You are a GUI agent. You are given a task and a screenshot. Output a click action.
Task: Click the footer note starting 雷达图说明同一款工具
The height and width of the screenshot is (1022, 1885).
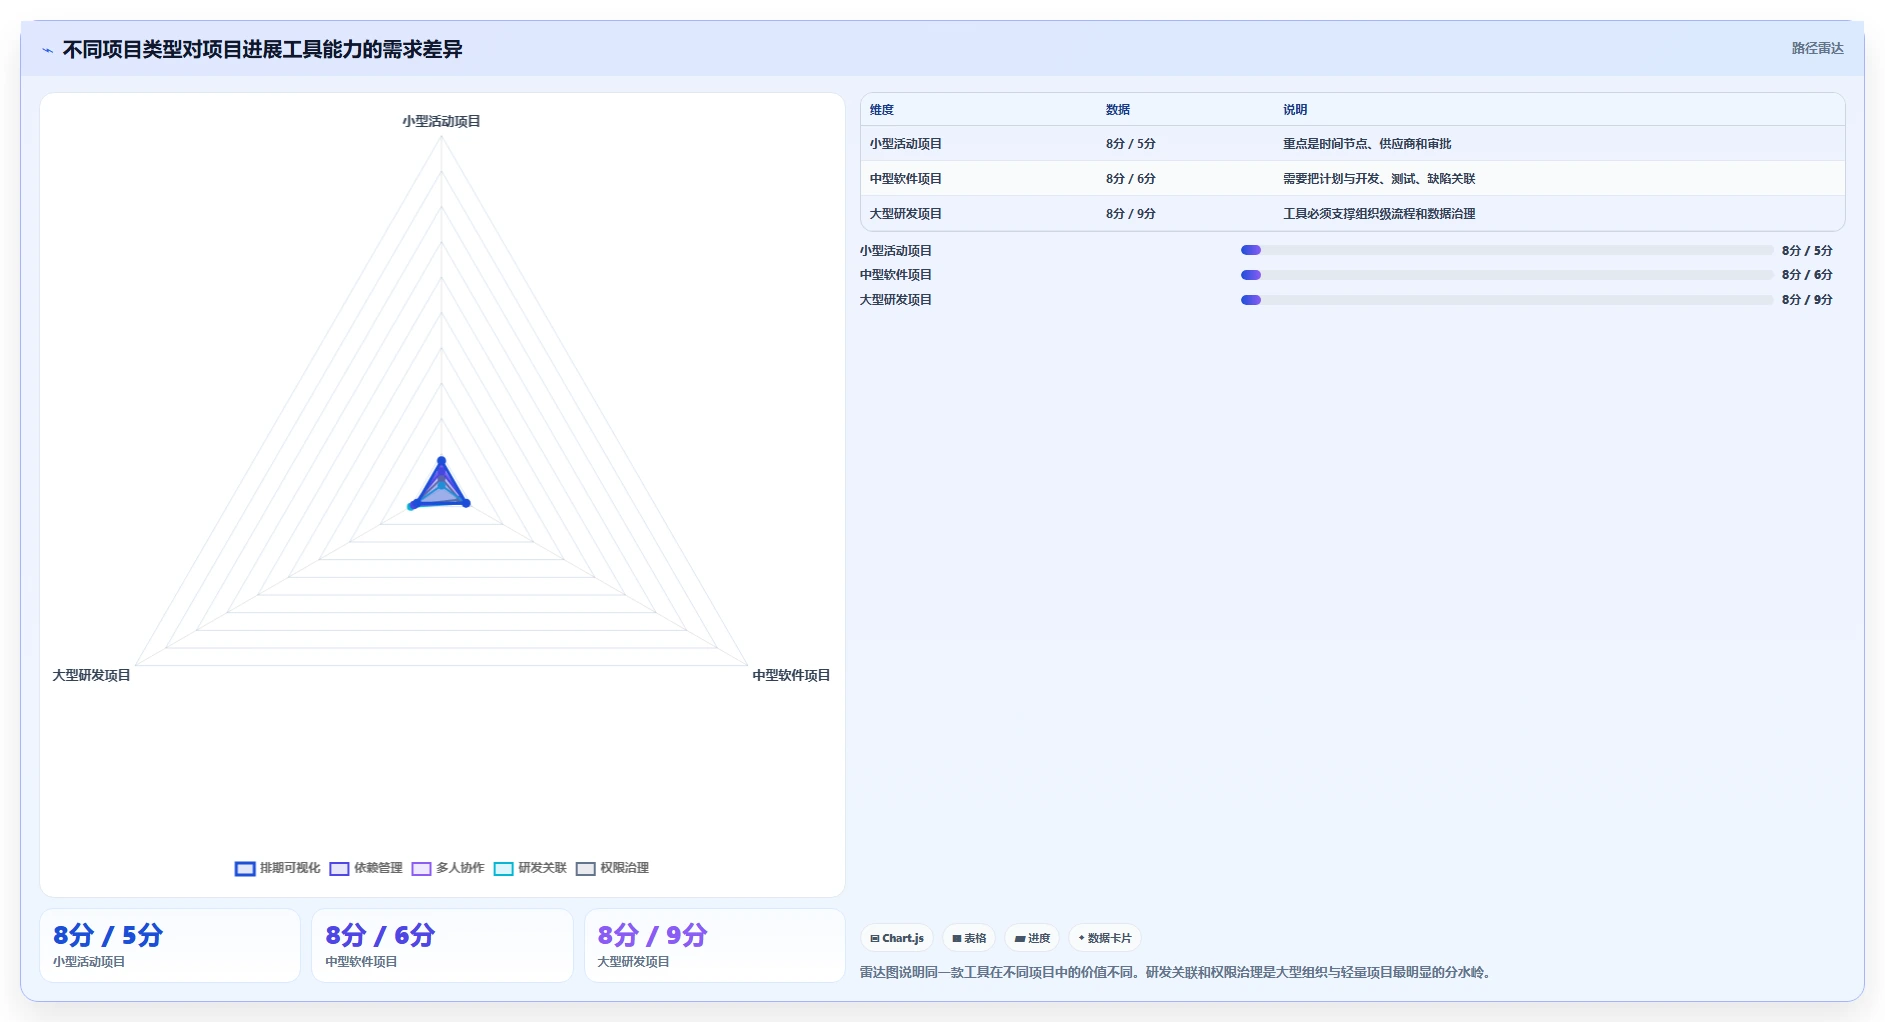(x=1177, y=972)
